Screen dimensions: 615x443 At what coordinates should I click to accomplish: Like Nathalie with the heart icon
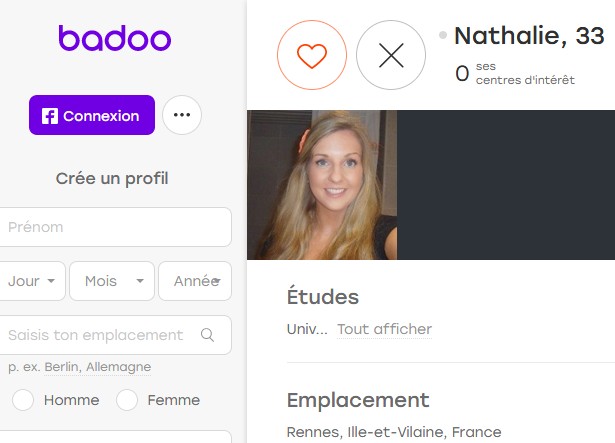[312, 55]
